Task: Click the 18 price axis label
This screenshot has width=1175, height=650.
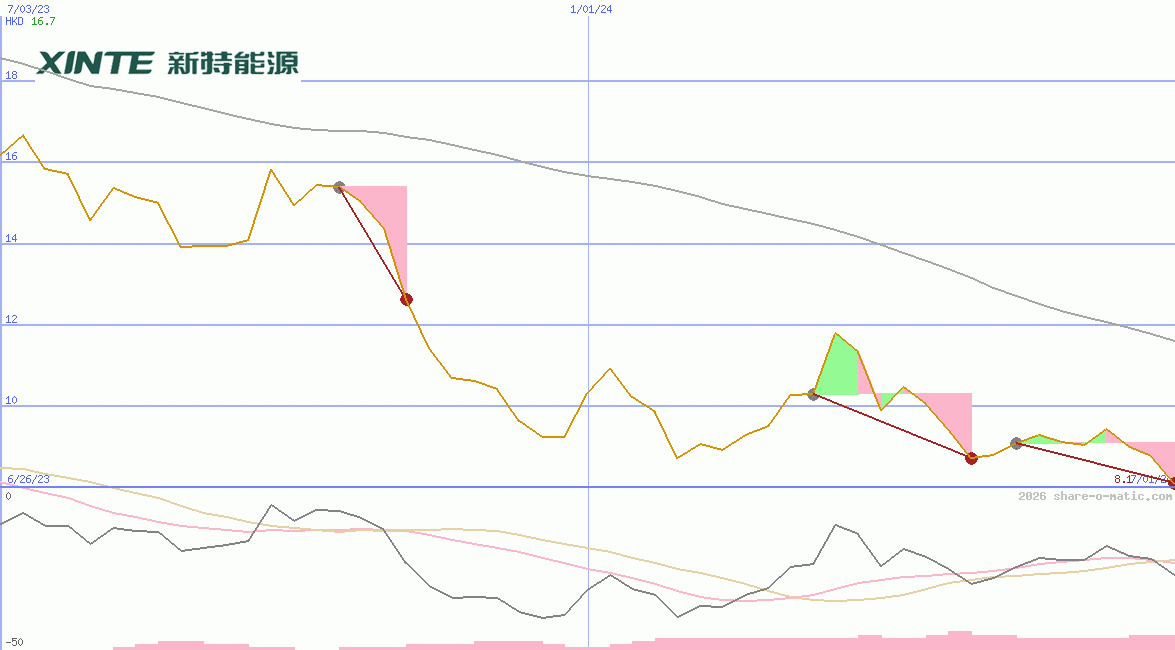Action: pyautogui.click(x=11, y=75)
